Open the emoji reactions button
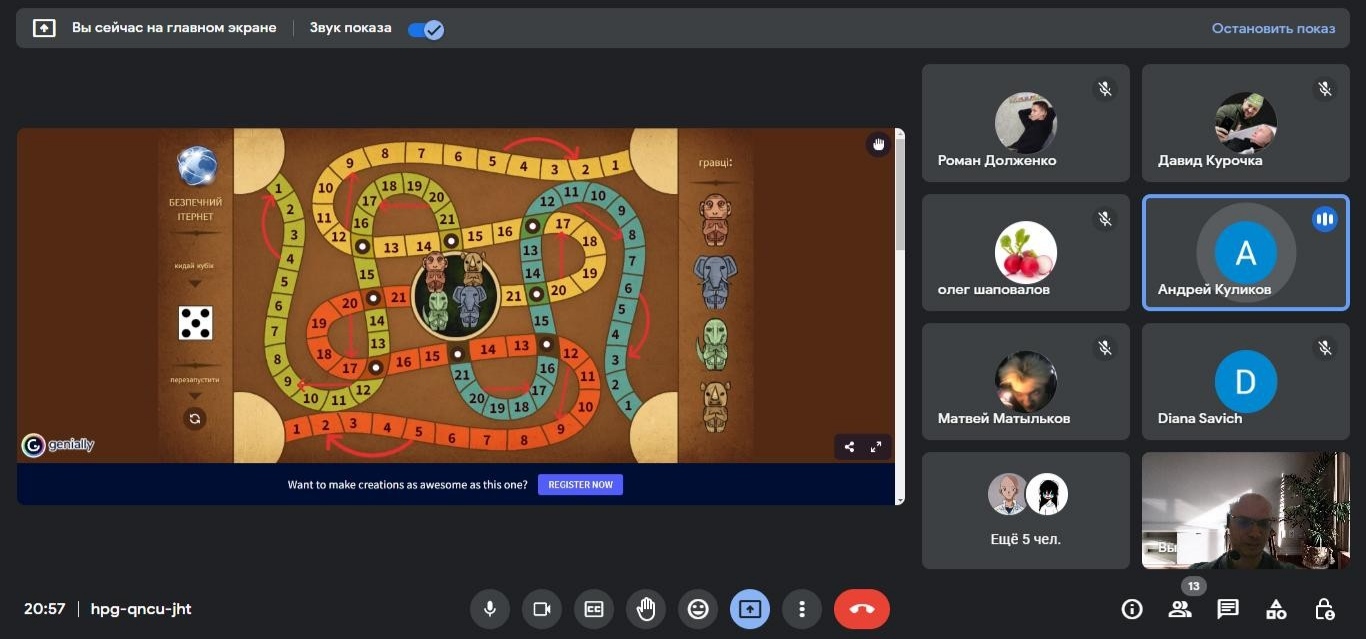This screenshot has width=1366, height=639. point(698,608)
